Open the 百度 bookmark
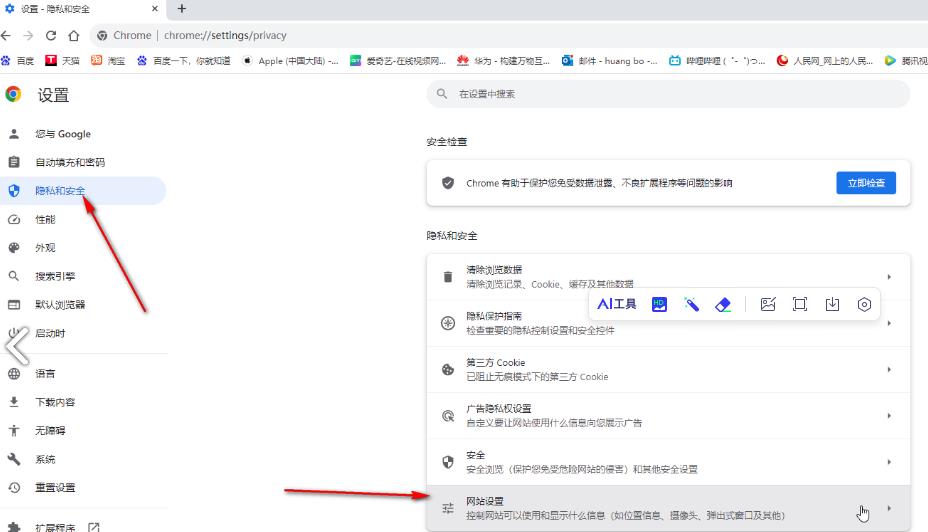Screen dimensions: 928x532 coord(18,60)
